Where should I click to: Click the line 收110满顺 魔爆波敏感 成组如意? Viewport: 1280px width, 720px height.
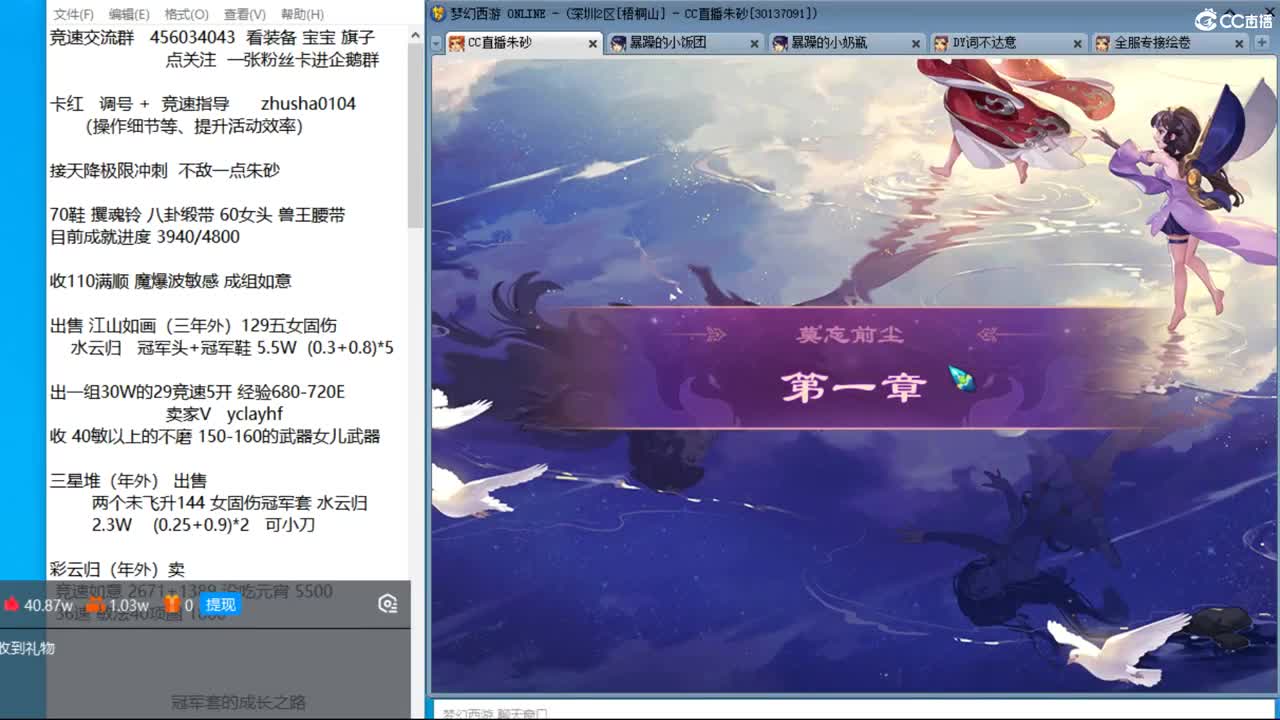pyautogui.click(x=170, y=282)
